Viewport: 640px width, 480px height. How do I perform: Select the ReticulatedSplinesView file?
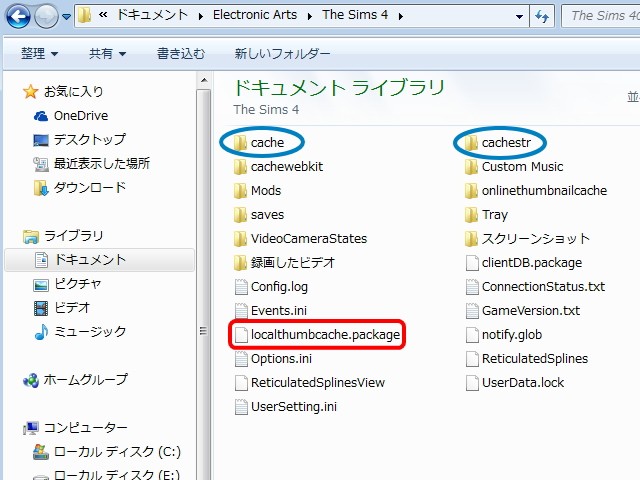(310, 383)
